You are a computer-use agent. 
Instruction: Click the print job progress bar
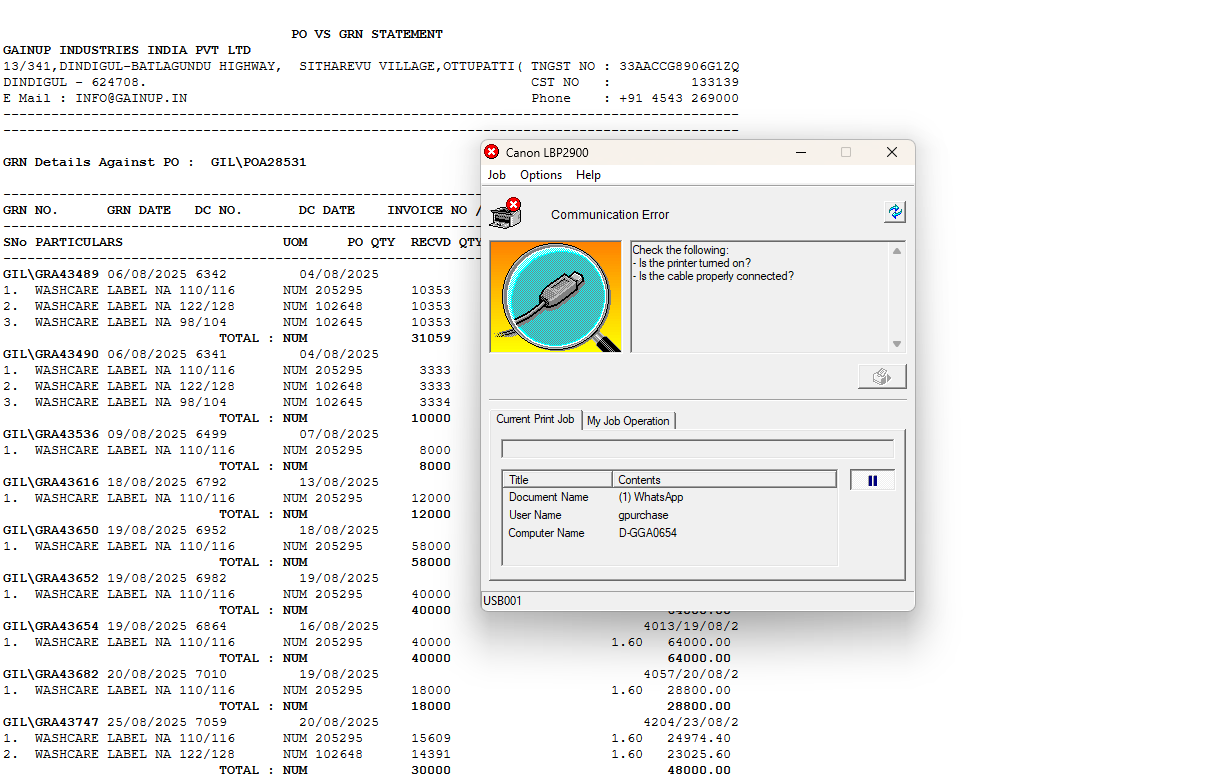tap(697, 449)
